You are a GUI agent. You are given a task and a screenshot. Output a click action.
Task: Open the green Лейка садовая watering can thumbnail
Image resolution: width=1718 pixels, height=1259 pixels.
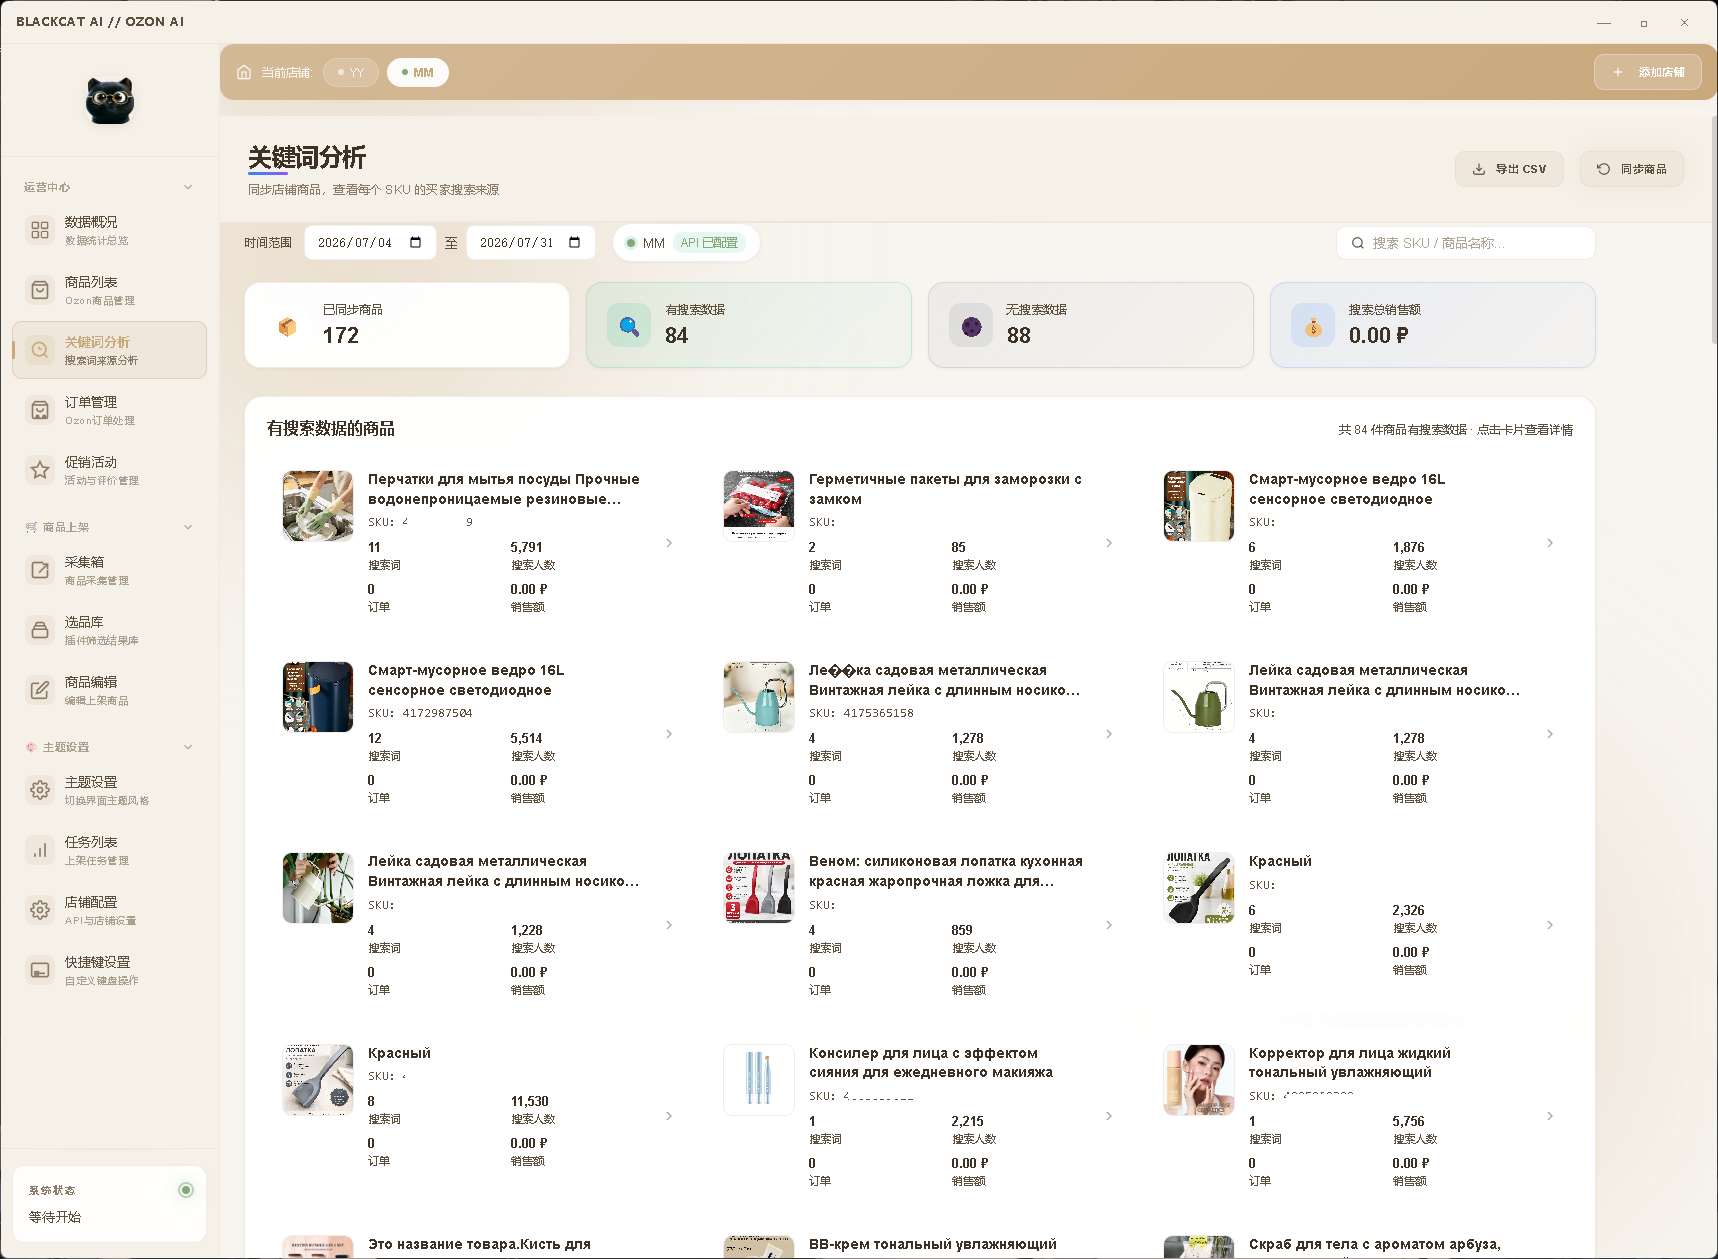click(1199, 697)
